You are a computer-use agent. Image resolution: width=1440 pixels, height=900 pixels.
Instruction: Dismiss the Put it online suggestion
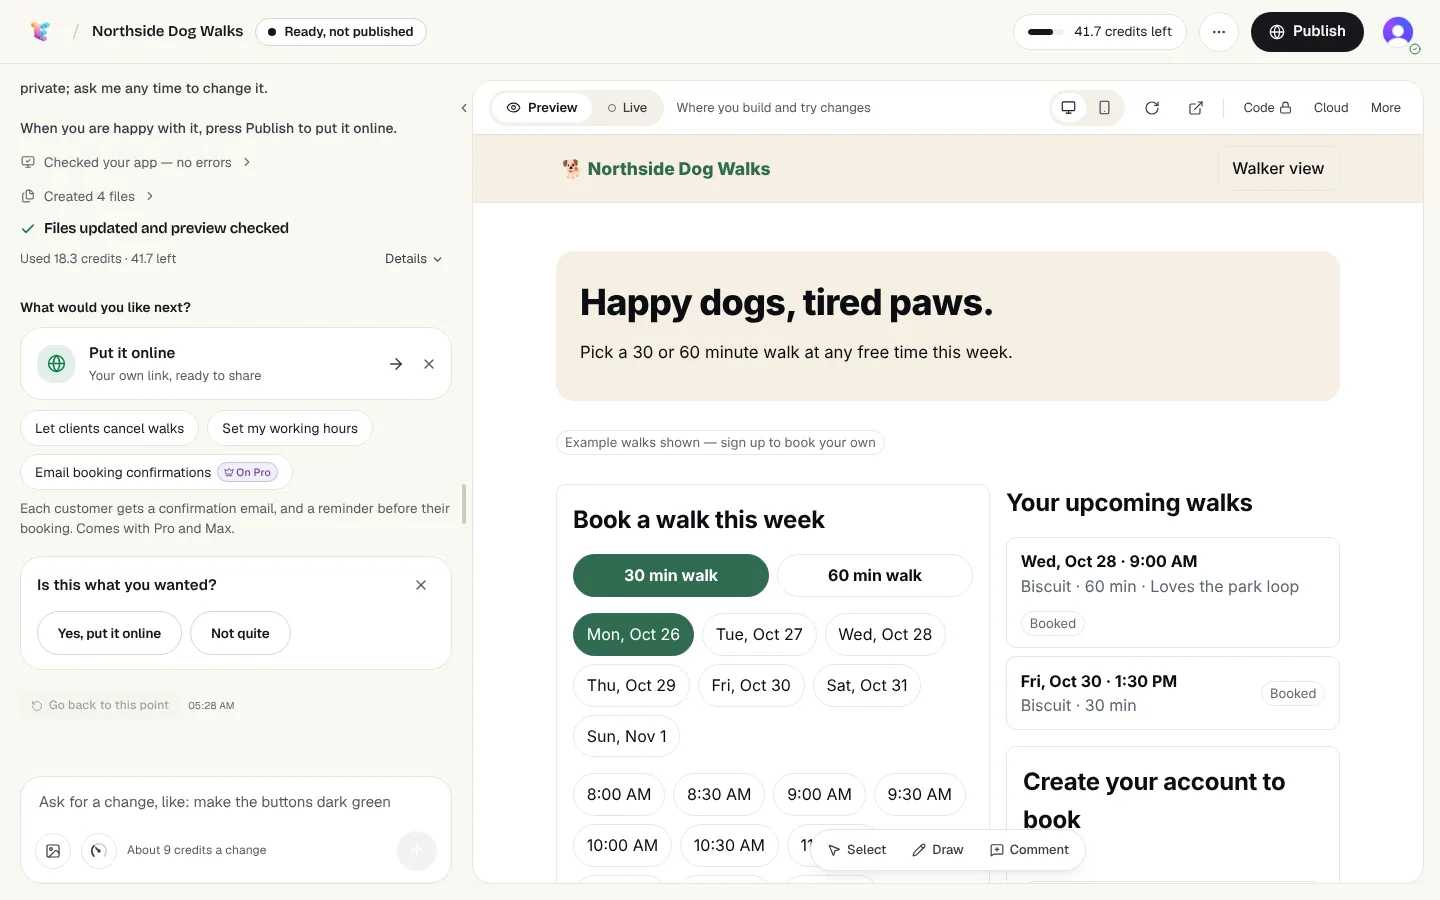coord(429,364)
